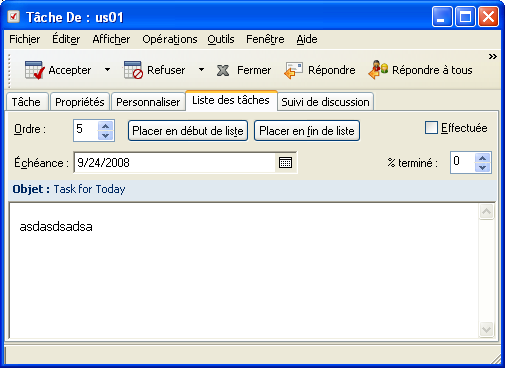The width and height of the screenshot is (505, 368).
Task: Click the Accepter toolbar label
Action: click(x=70, y=70)
